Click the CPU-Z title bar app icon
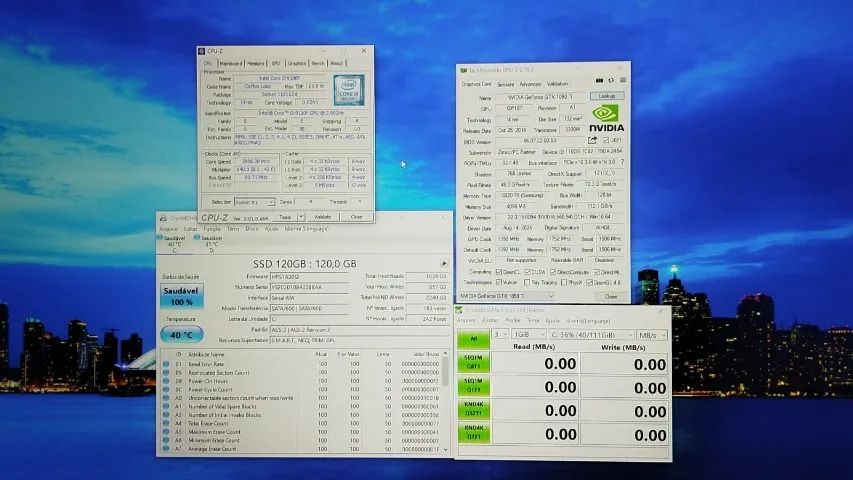Image resolution: width=853 pixels, height=480 pixels. 202,51
